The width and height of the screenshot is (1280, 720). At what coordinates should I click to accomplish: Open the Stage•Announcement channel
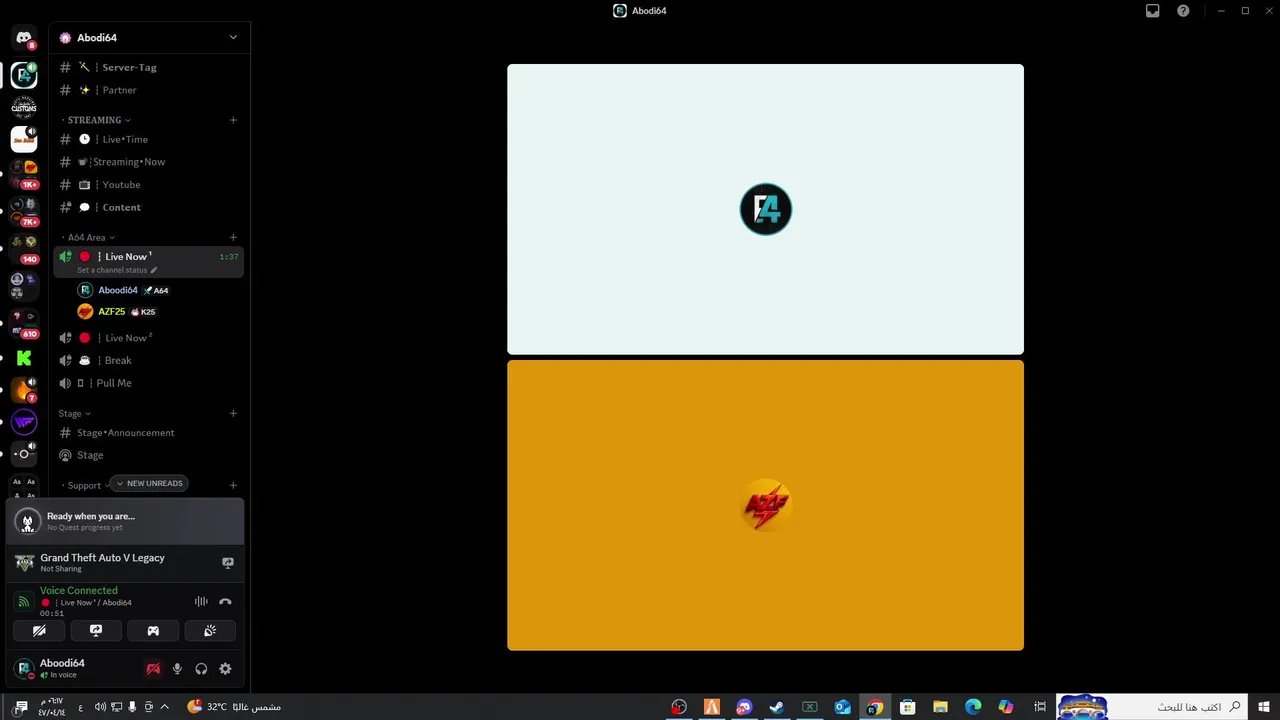[x=148, y=433]
